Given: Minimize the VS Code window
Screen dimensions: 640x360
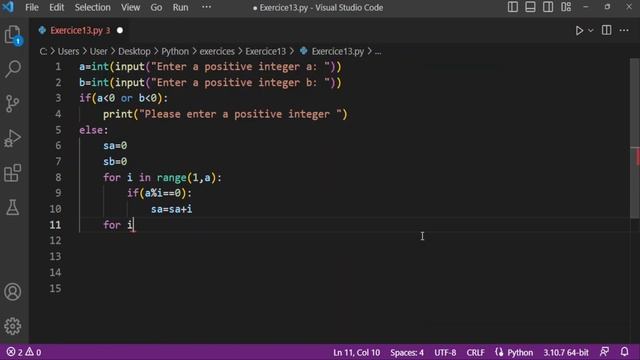Looking at the screenshot, I should pos(586,7).
